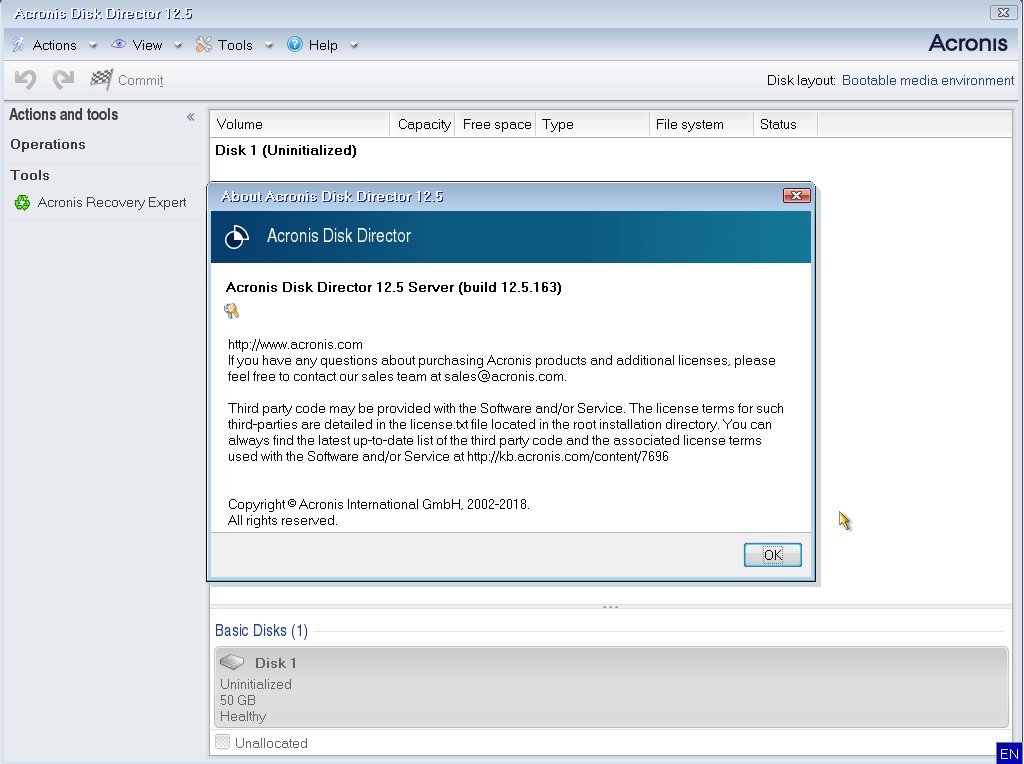Click the 50 GB disk size text
Viewport: 1024px width, 764px height.
pos(238,700)
